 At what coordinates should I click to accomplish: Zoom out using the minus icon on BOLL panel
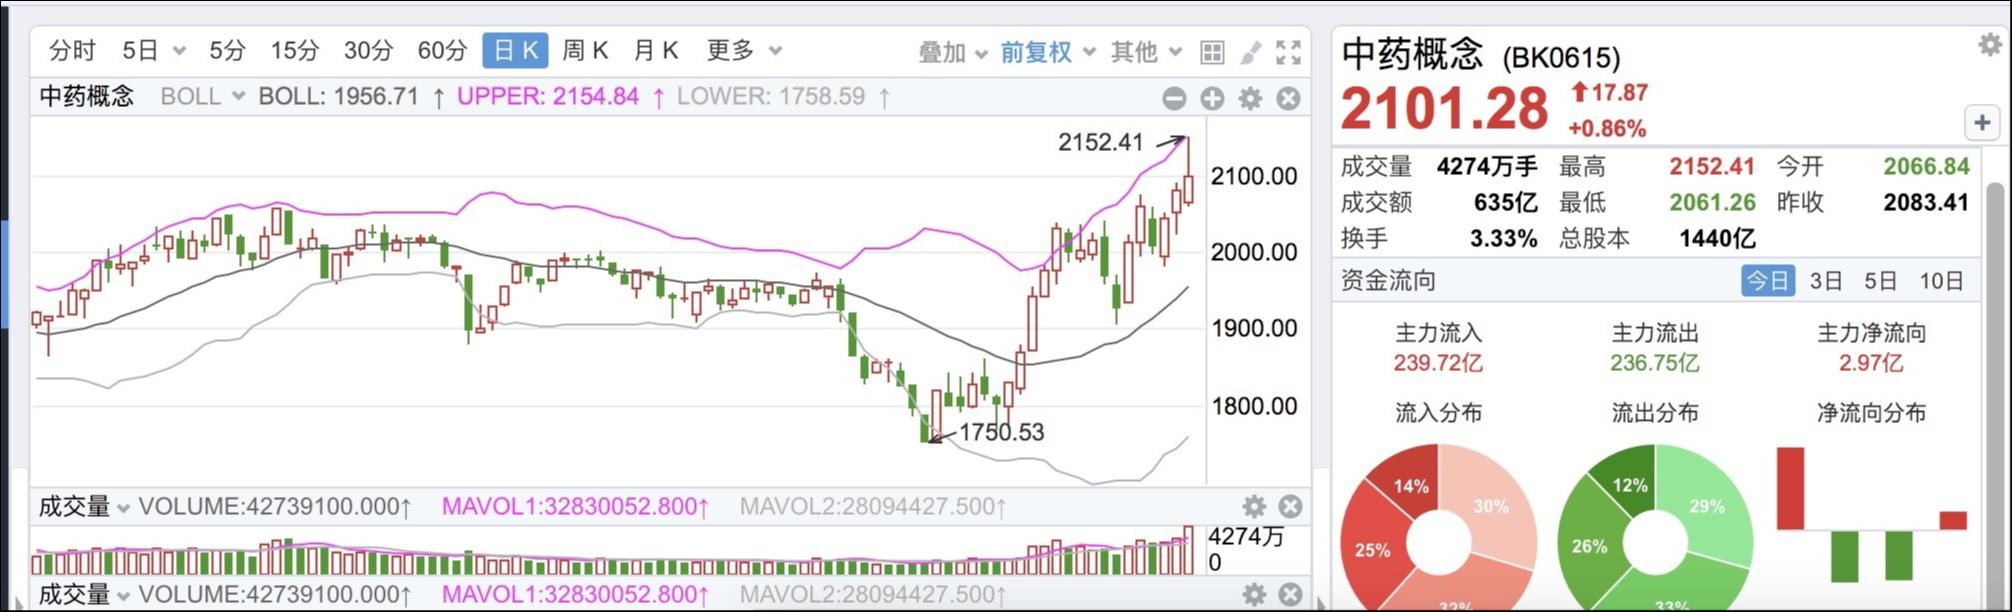tap(1172, 98)
